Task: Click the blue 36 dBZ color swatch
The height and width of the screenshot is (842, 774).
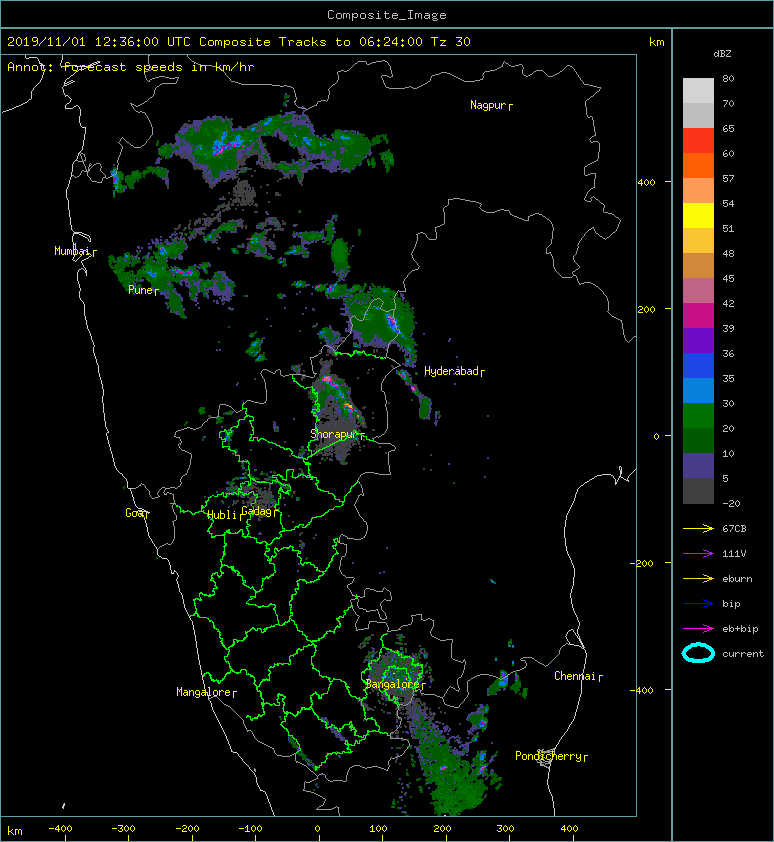Action: point(698,365)
